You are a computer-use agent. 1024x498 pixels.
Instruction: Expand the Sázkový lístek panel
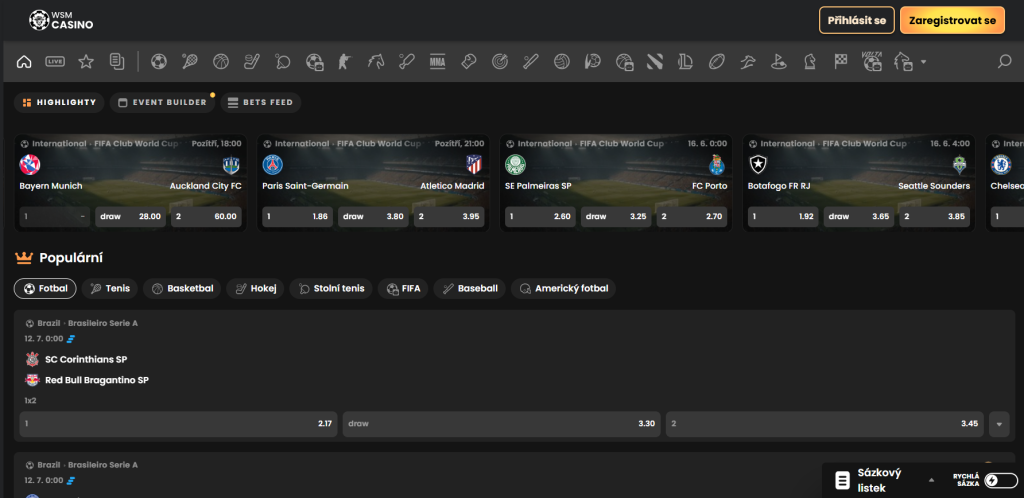pyautogui.click(x=931, y=480)
